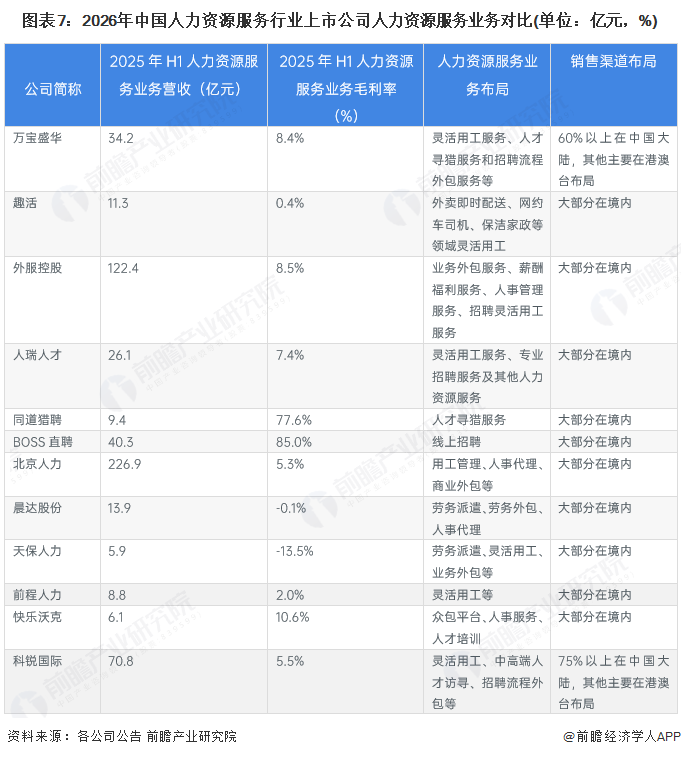Viewport: 681px width, 757px height.
Task: Click the revenue value 226.9
Action: coord(125,464)
